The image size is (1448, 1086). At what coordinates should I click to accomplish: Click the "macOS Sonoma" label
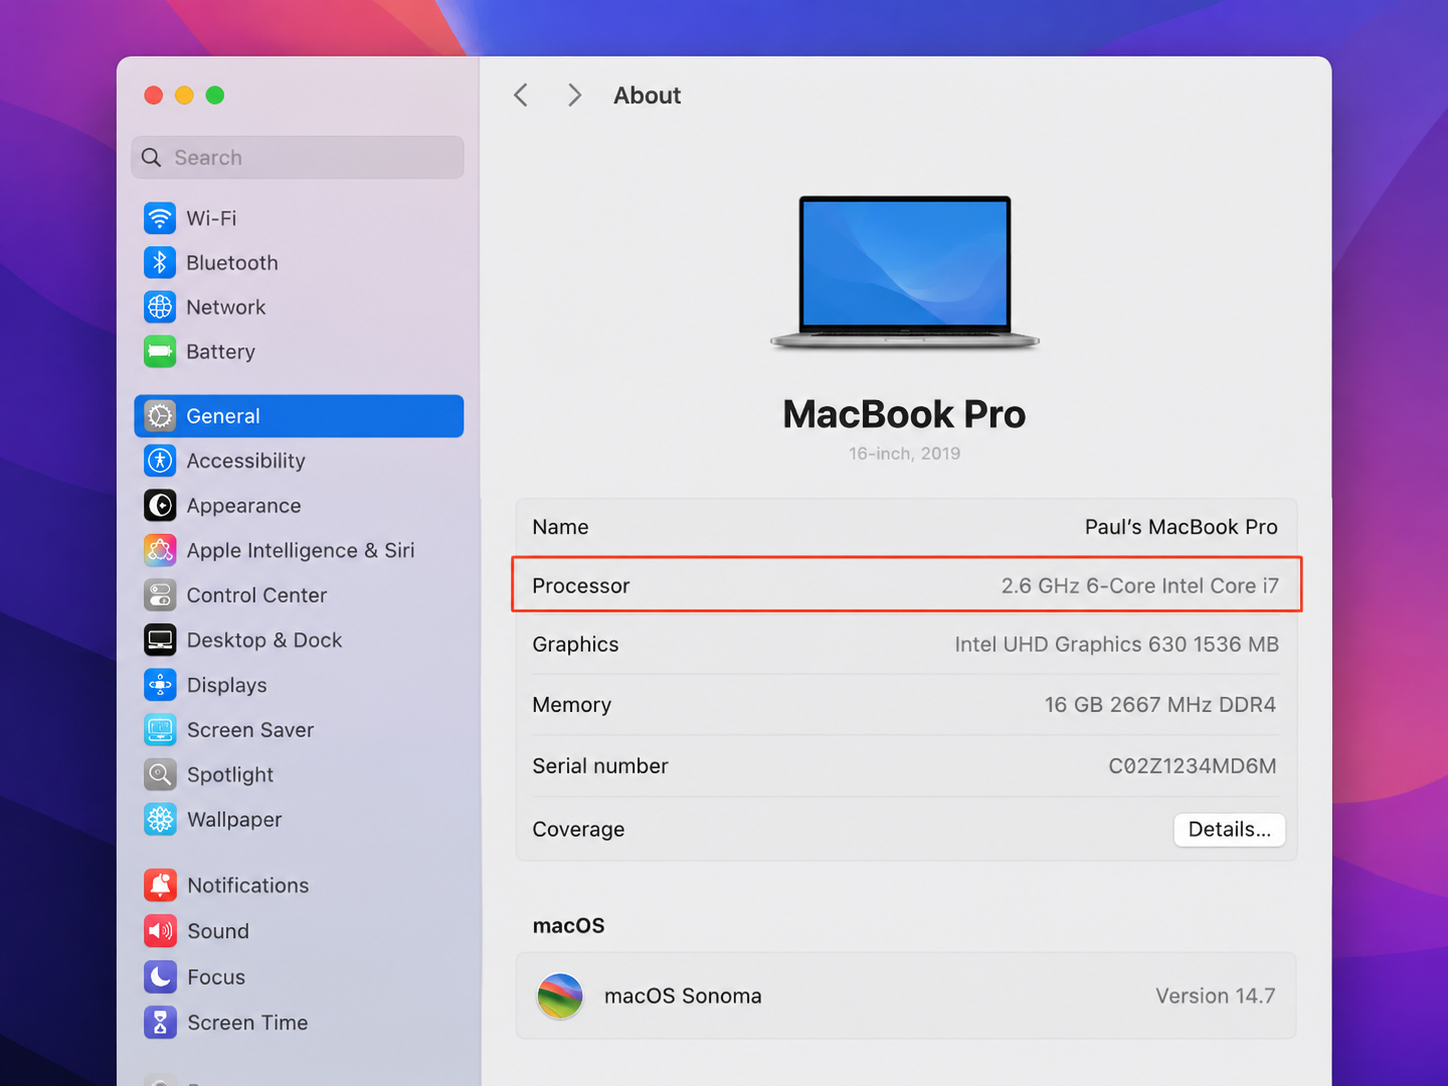(x=683, y=996)
